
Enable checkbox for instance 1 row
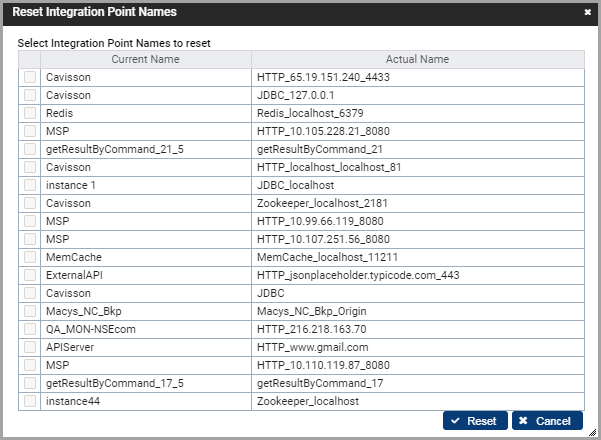30,185
